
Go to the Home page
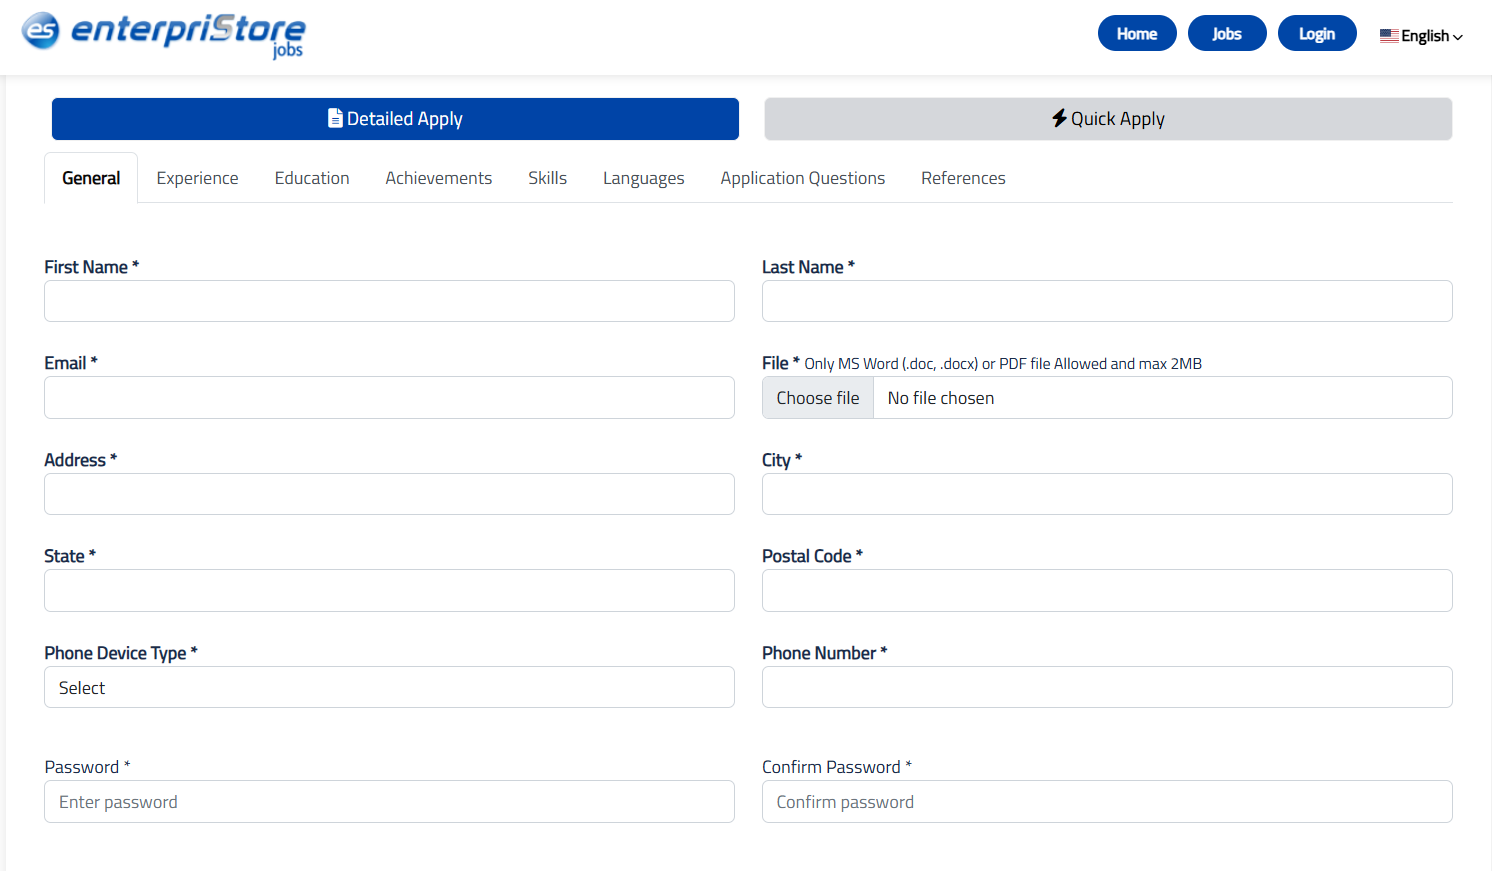(x=1136, y=33)
